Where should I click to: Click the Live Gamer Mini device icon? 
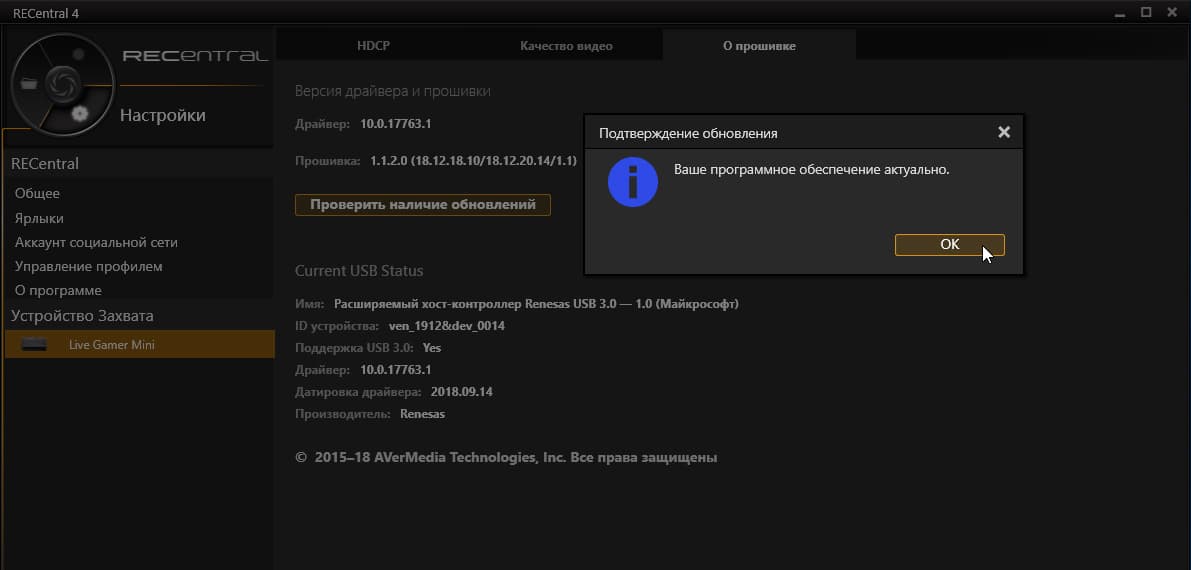coord(34,345)
